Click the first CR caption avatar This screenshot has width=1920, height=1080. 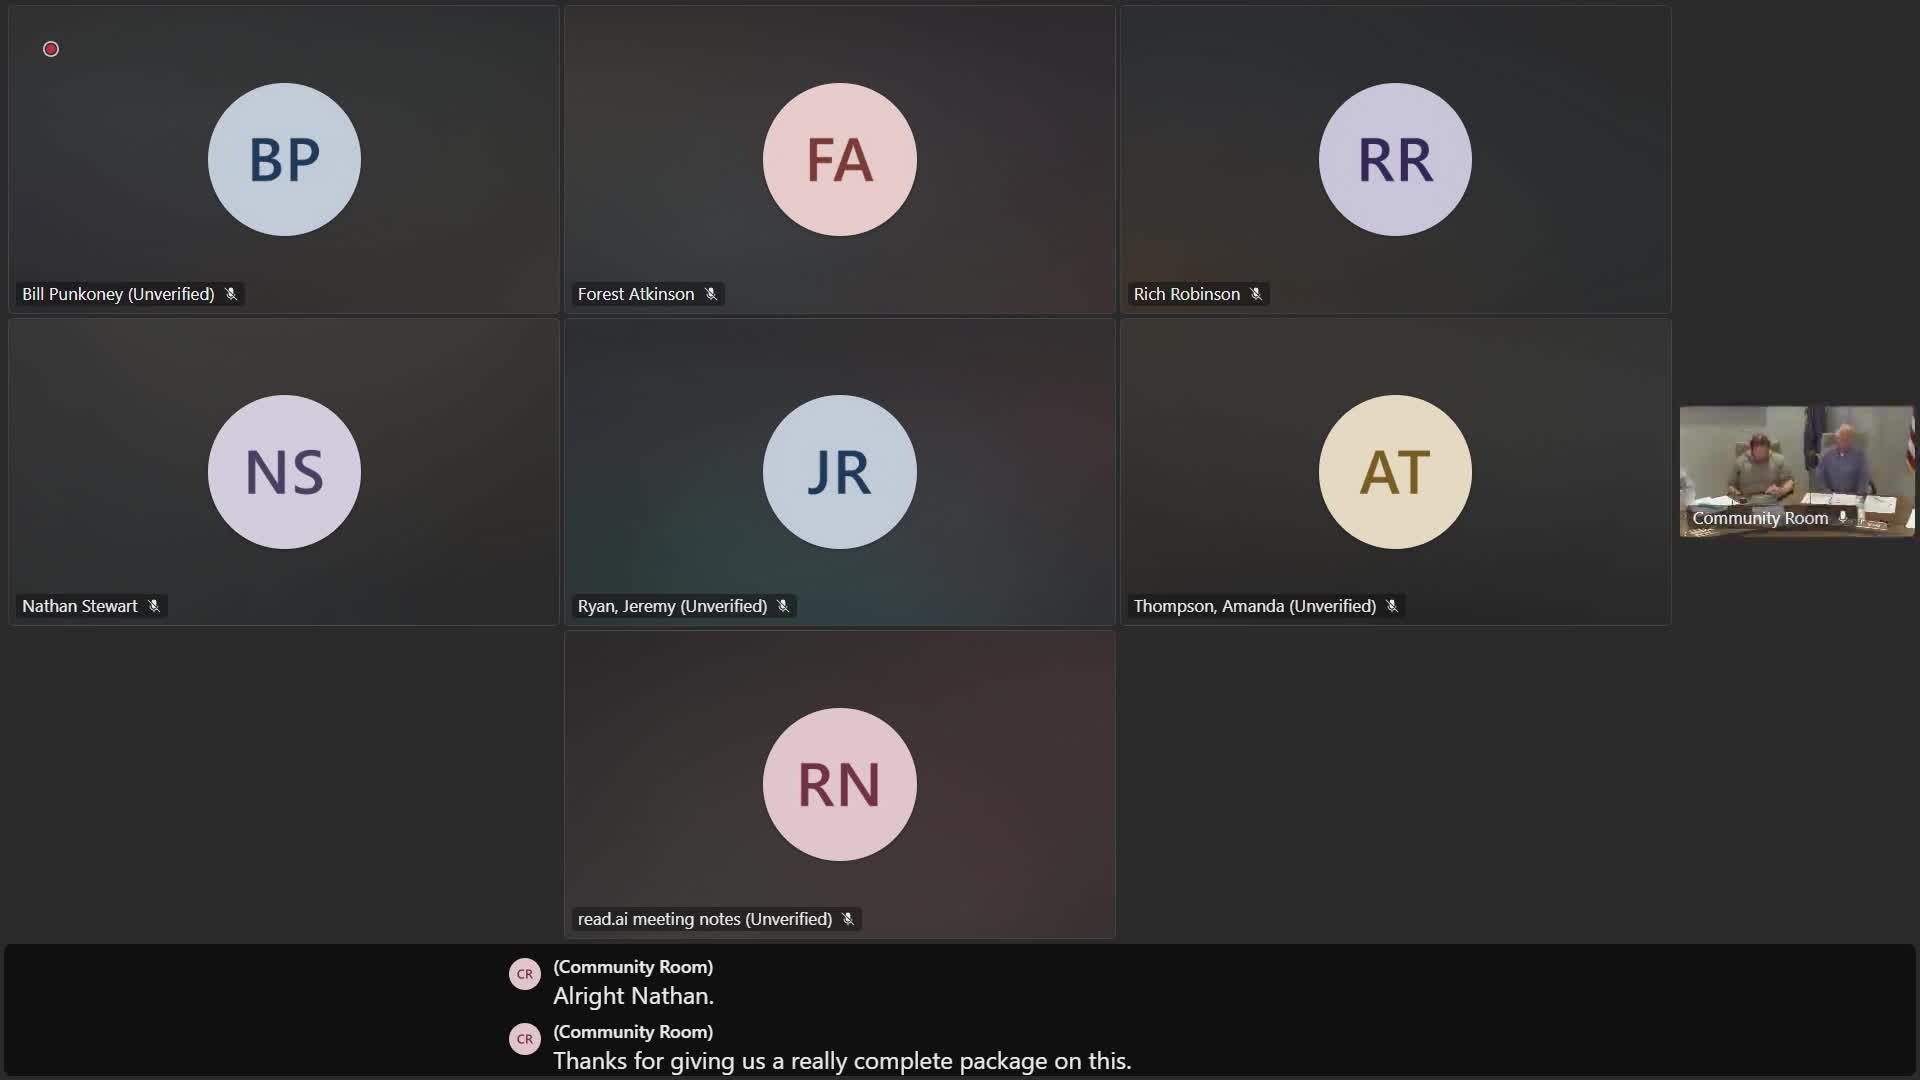coord(525,974)
